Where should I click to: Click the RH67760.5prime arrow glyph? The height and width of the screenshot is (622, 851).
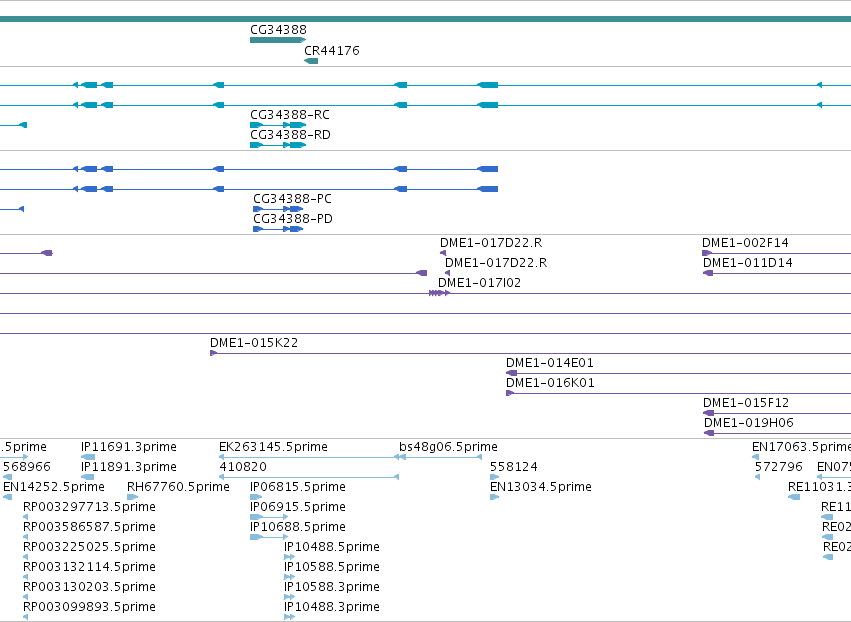[132, 497]
